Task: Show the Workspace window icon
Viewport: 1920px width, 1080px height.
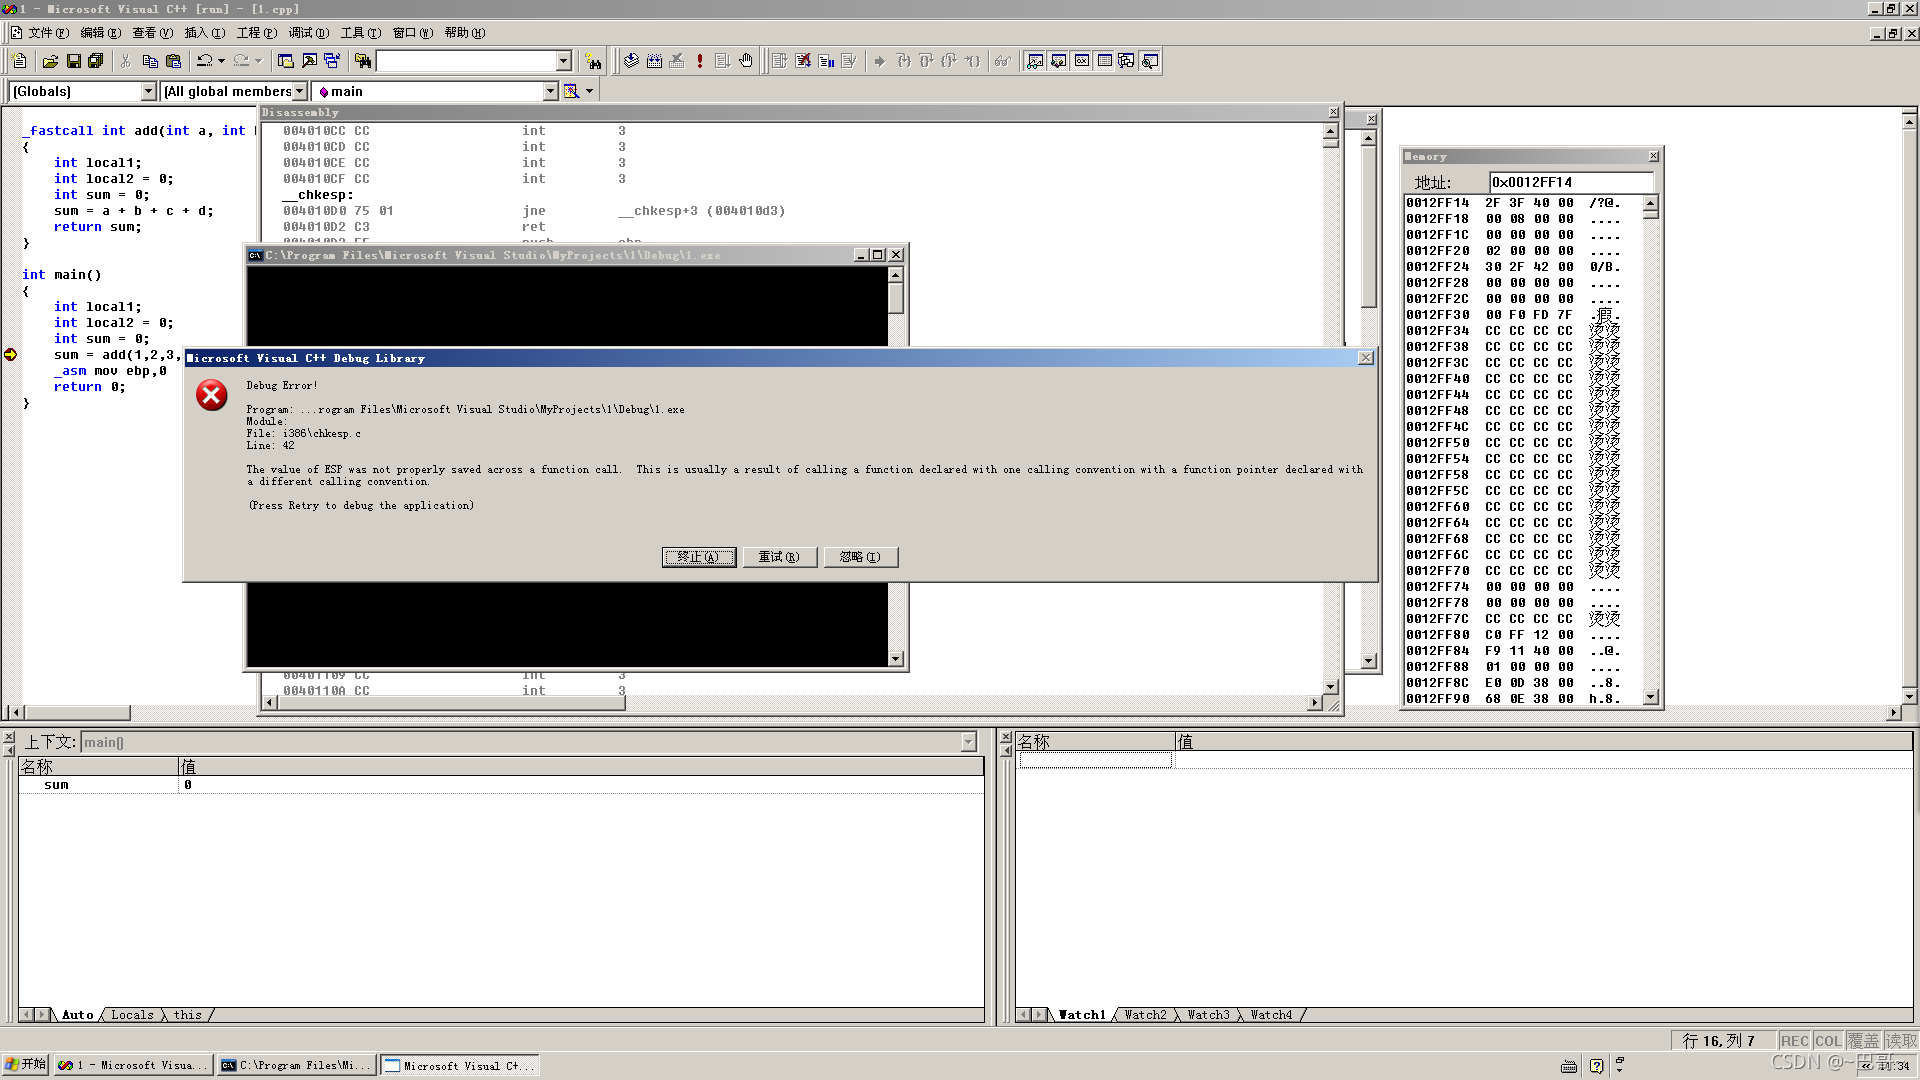Action: click(x=285, y=62)
